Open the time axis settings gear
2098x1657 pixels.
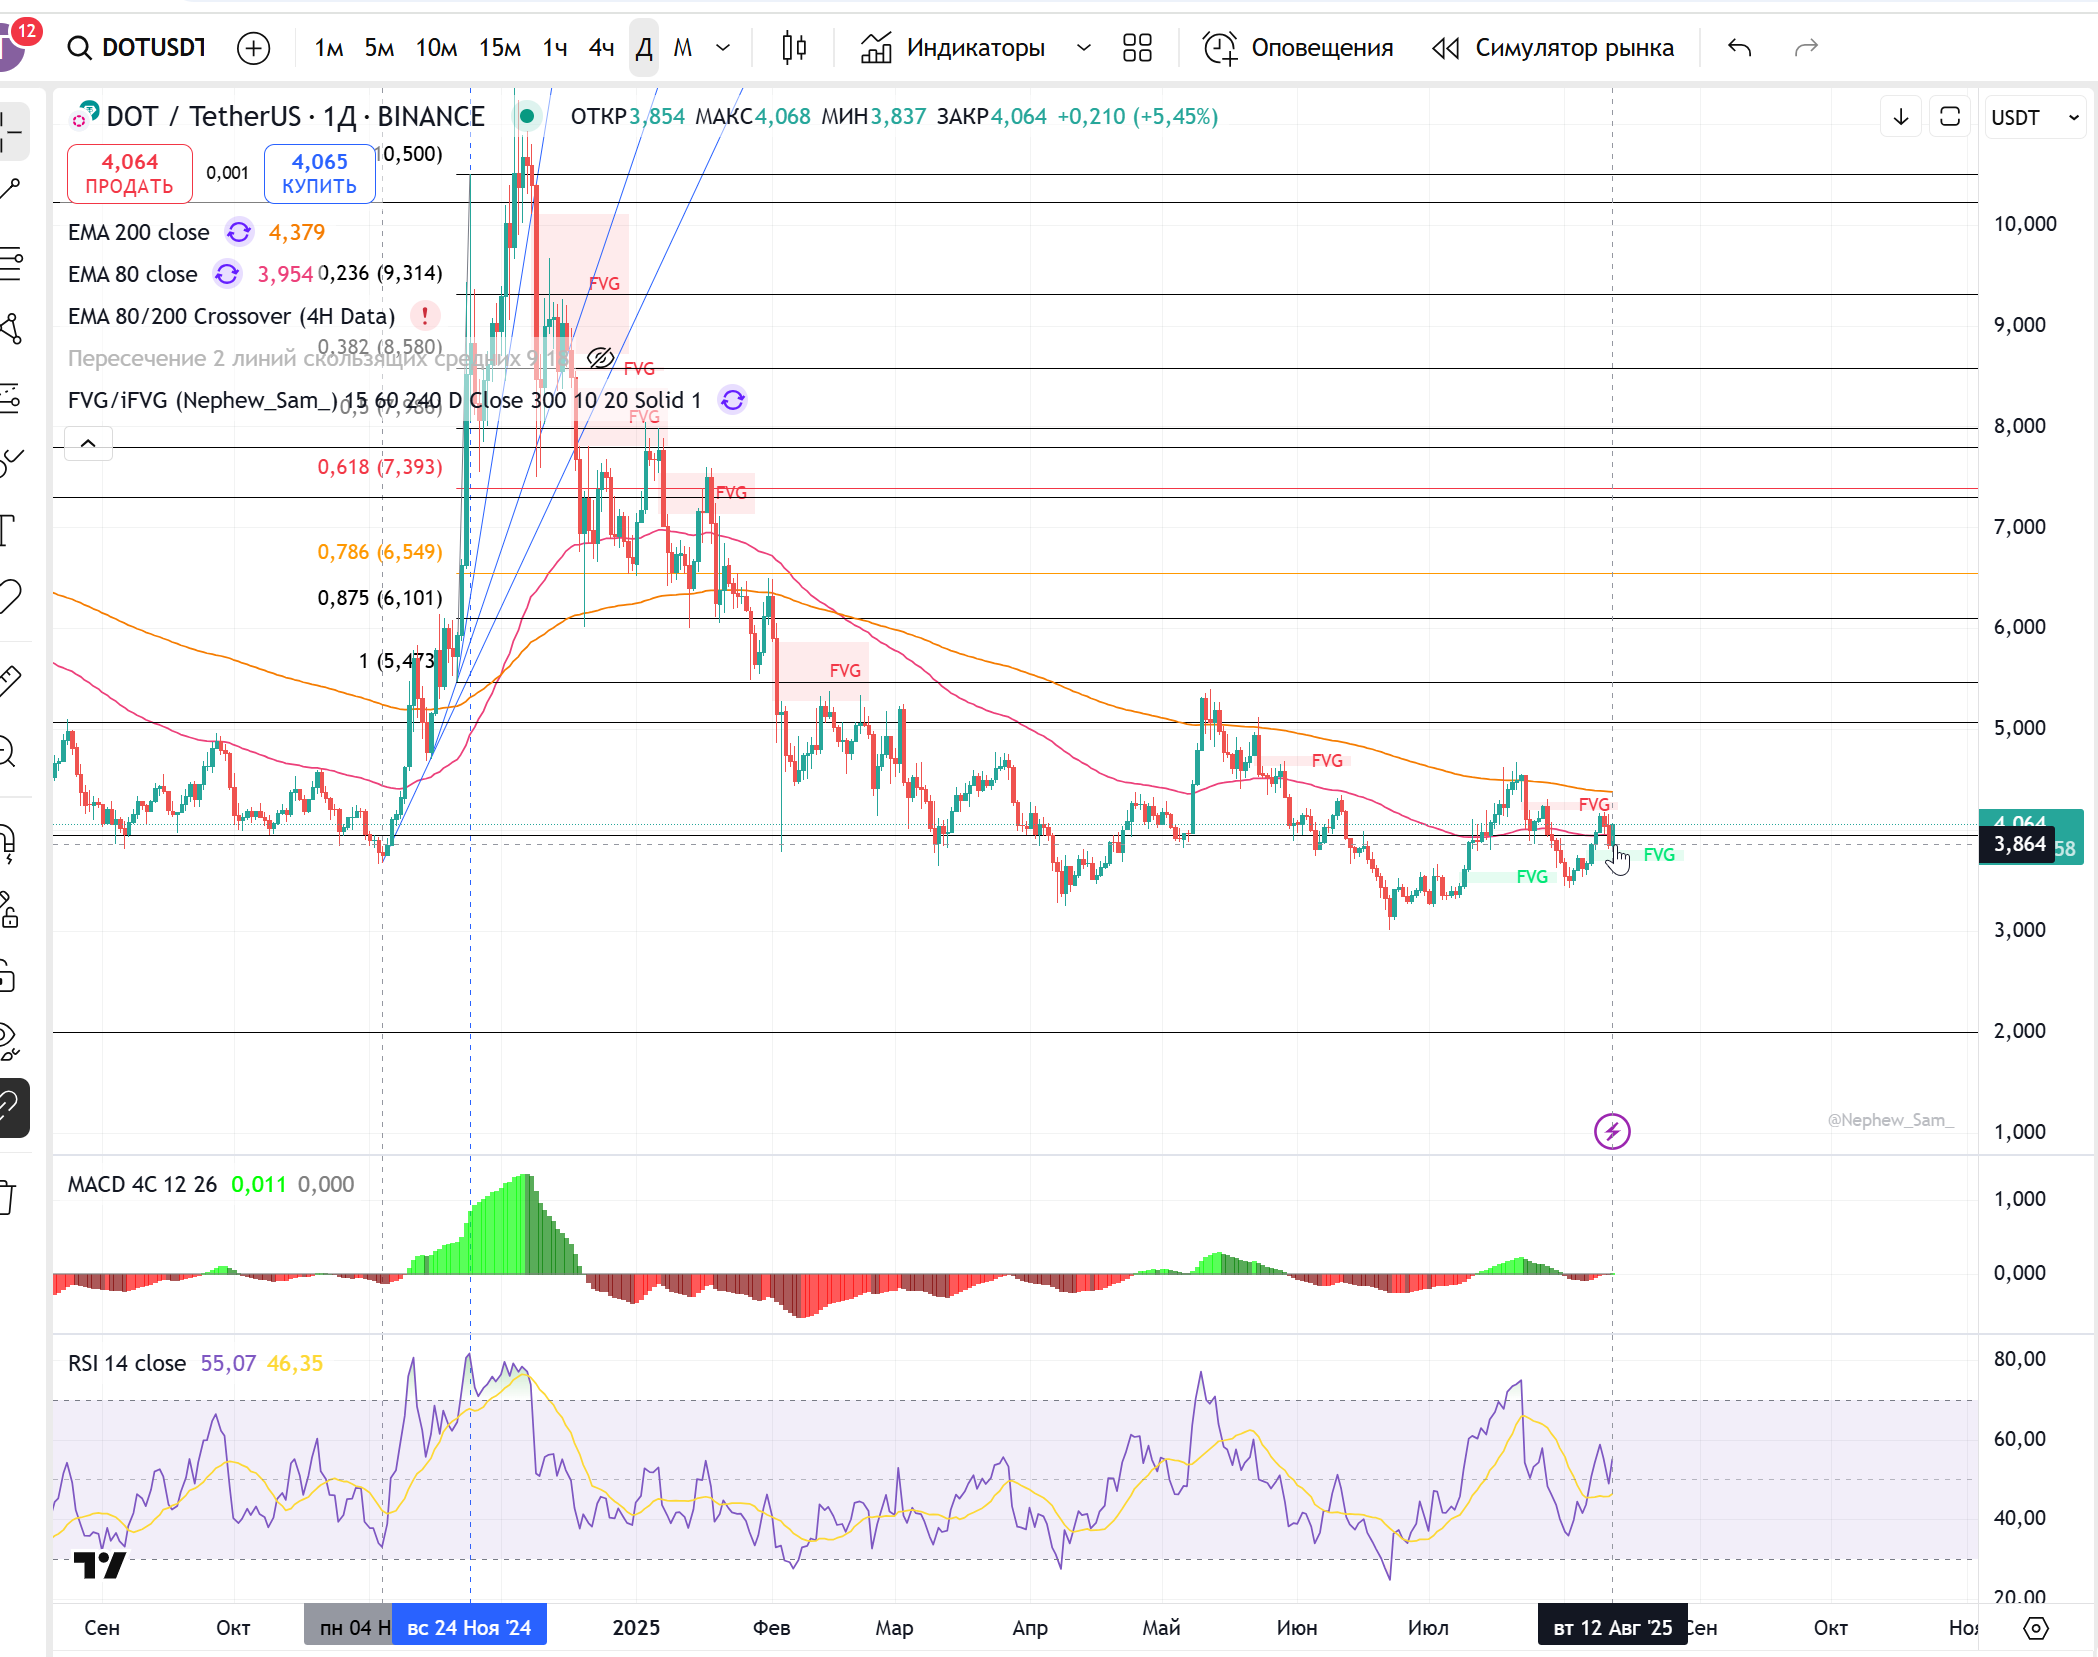point(2036,1628)
